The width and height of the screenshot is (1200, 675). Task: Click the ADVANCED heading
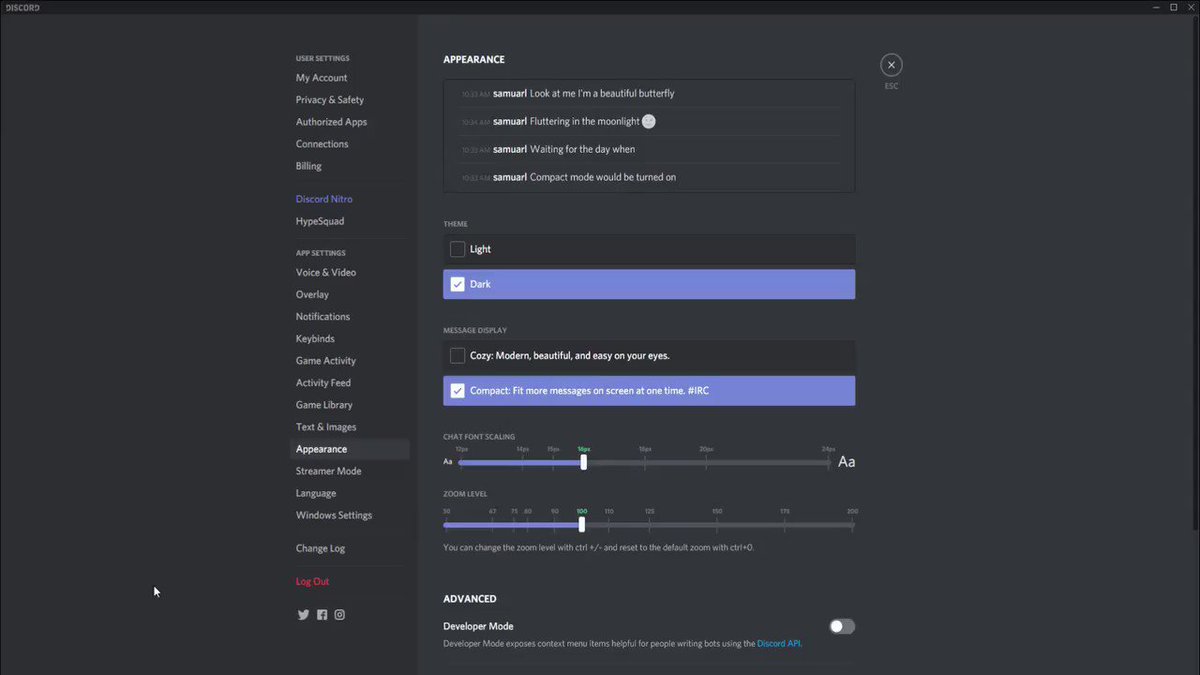[470, 599]
